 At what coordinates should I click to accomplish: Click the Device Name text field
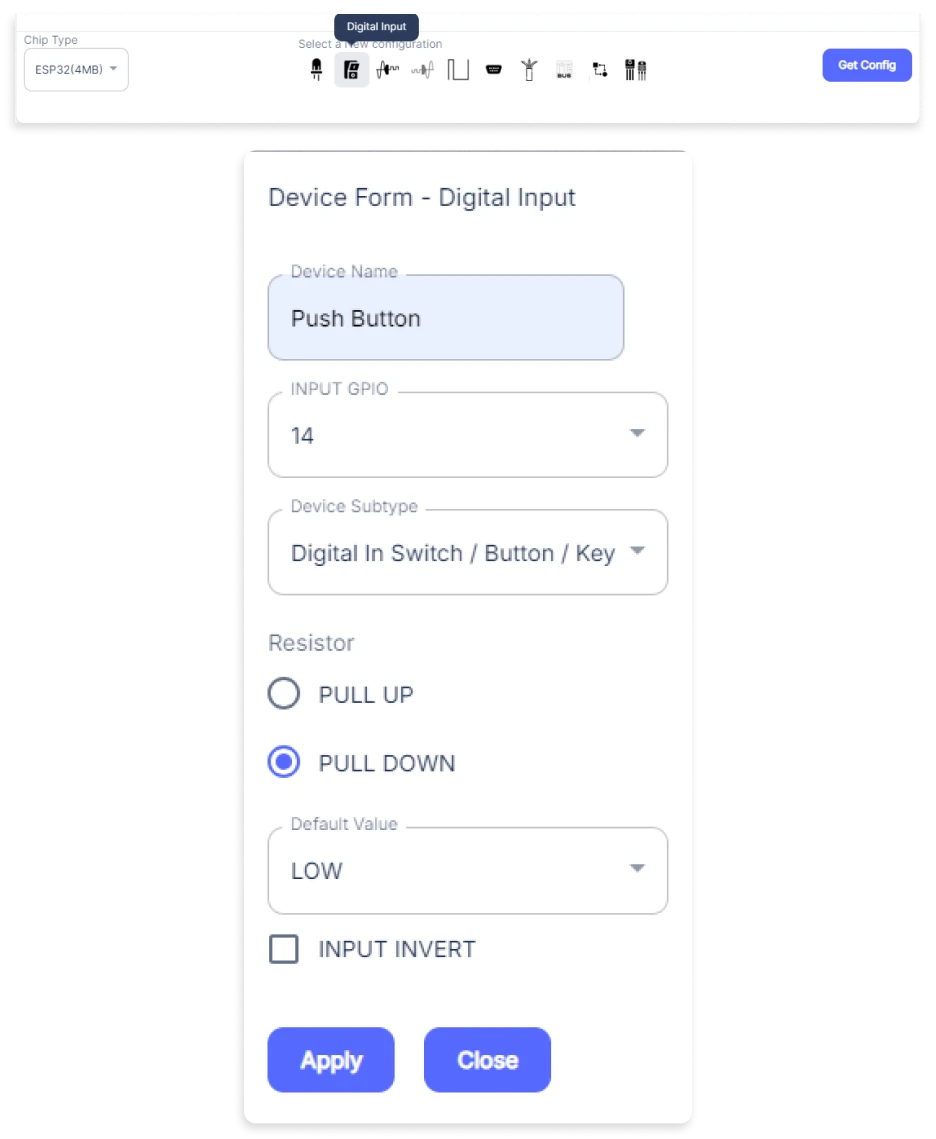point(445,319)
